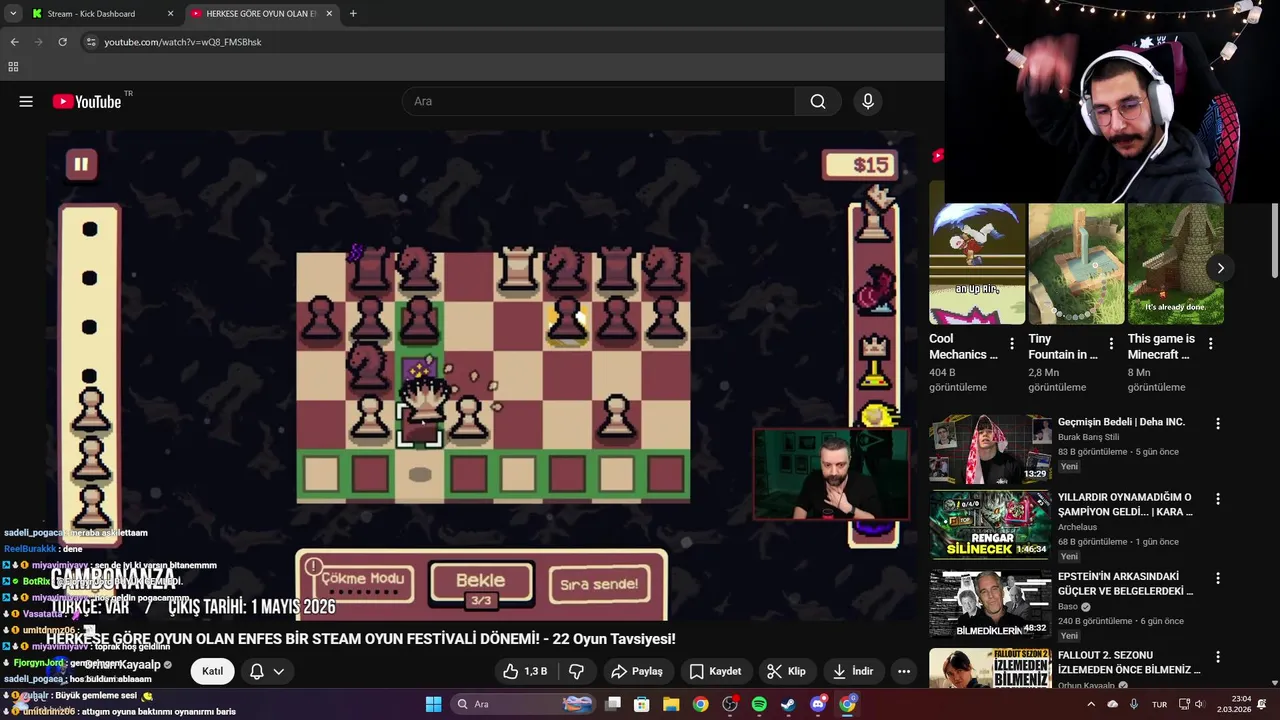Screen dimensions: 1280x720
Task: Click the Bekle 3/3 game button
Action: (x=481, y=584)
